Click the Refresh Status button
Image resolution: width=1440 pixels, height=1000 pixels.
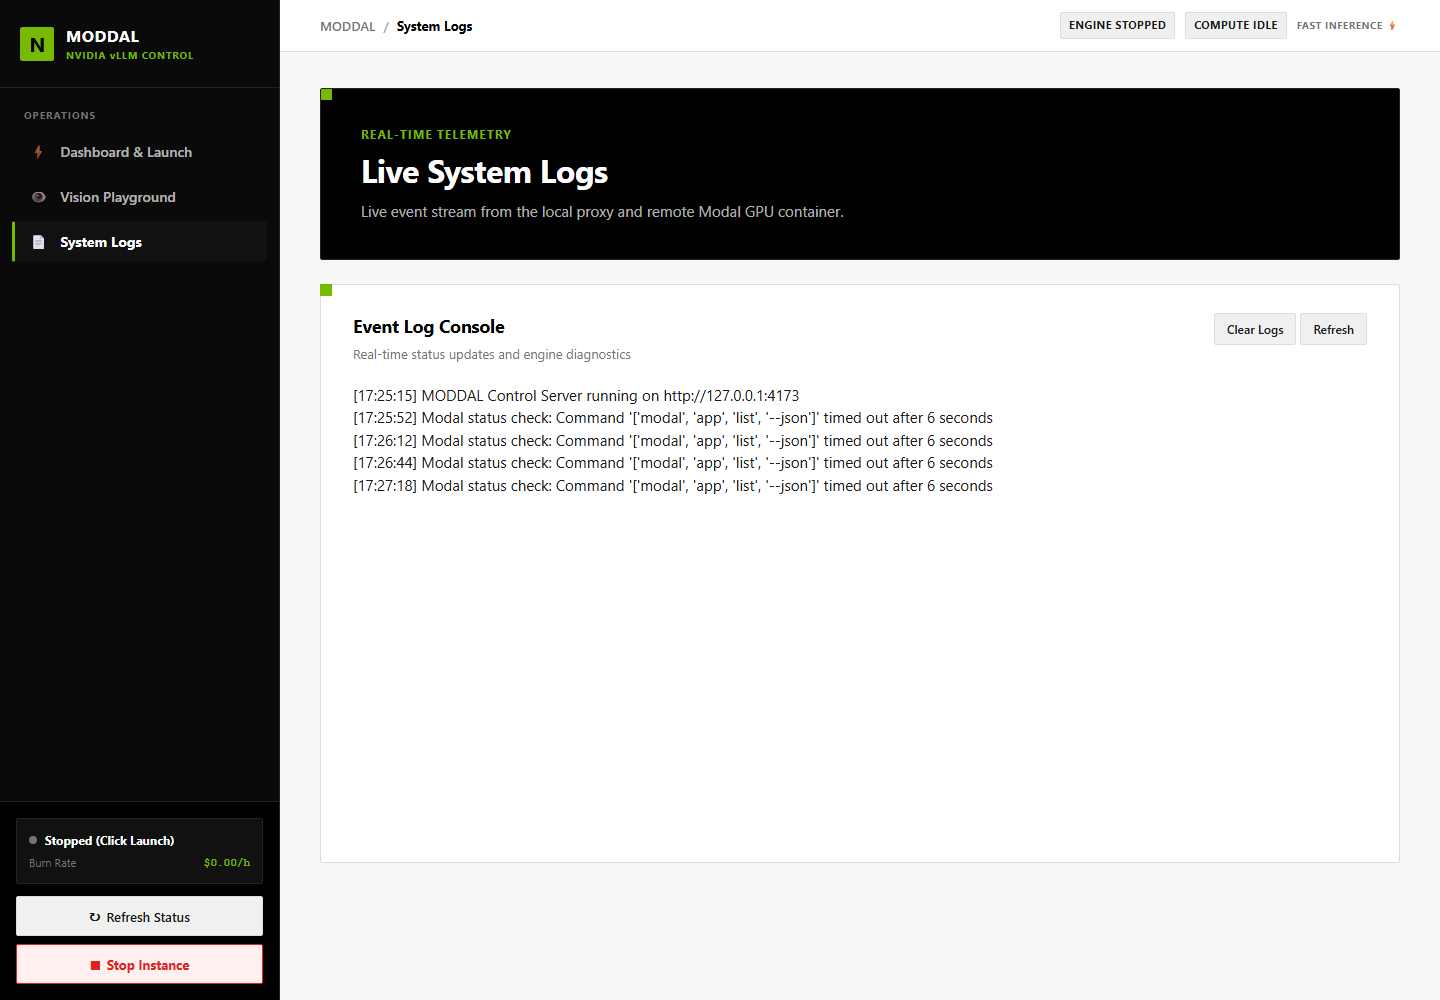pos(139,916)
